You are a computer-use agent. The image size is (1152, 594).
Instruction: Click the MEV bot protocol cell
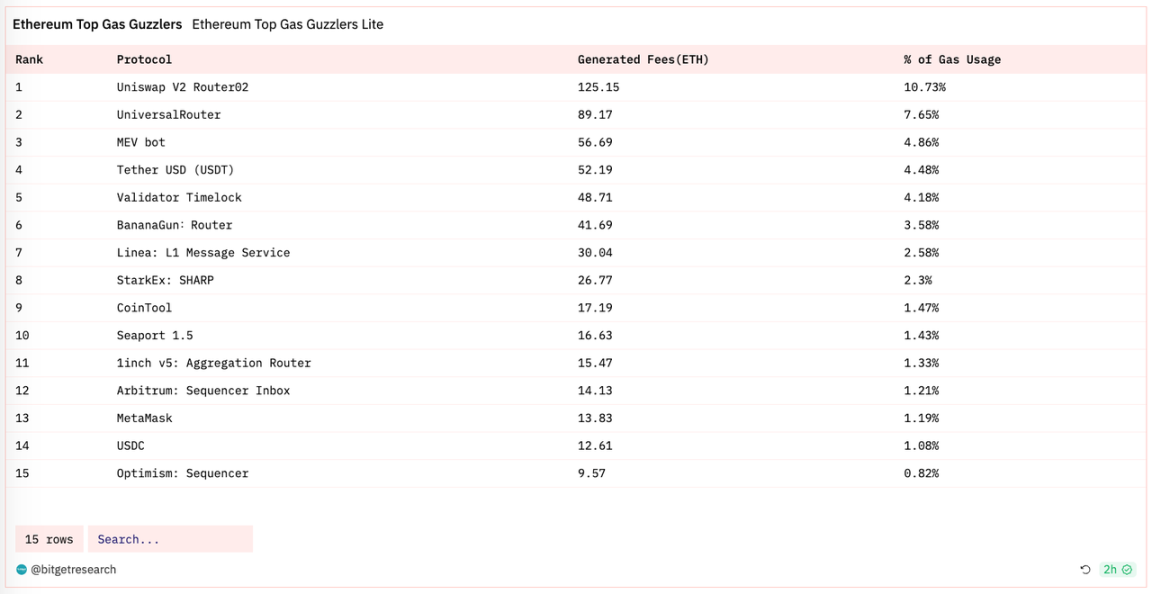pos(141,142)
